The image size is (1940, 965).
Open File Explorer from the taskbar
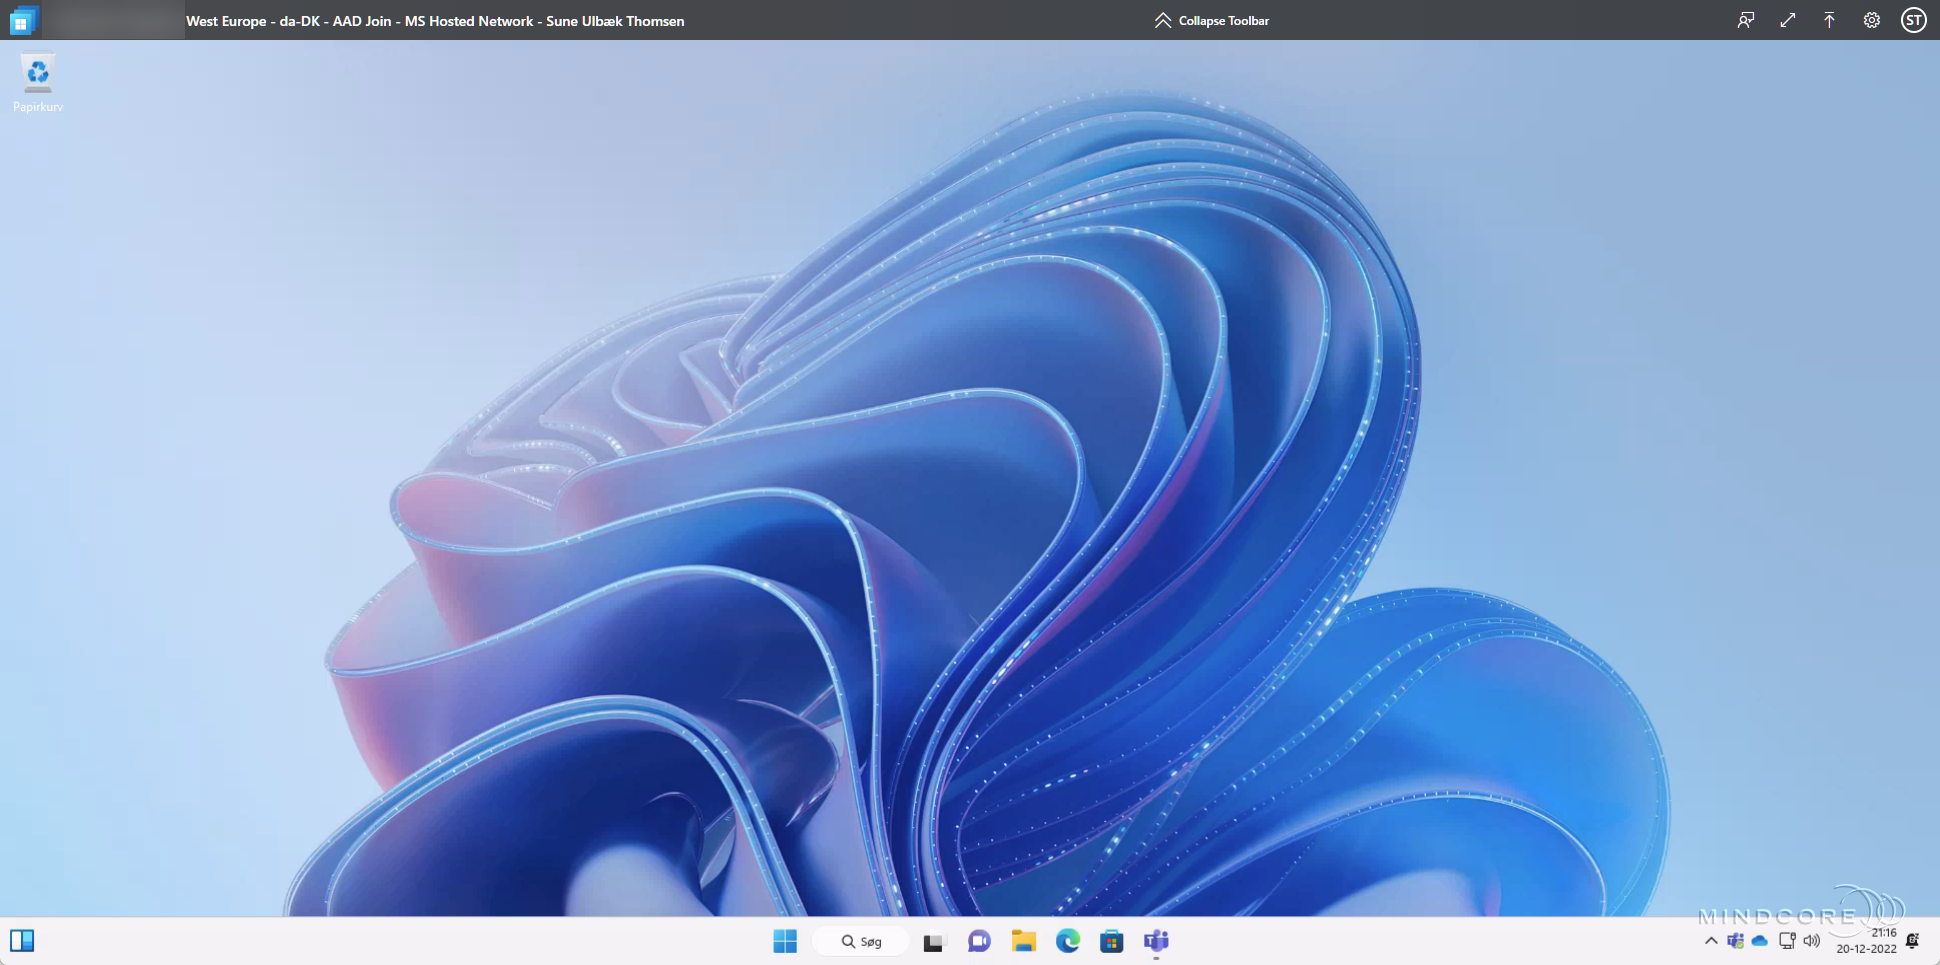pos(1023,941)
